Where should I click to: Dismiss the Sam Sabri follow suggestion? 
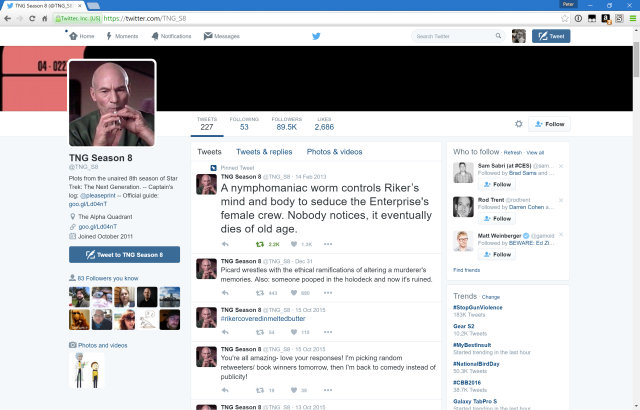[x=561, y=166]
